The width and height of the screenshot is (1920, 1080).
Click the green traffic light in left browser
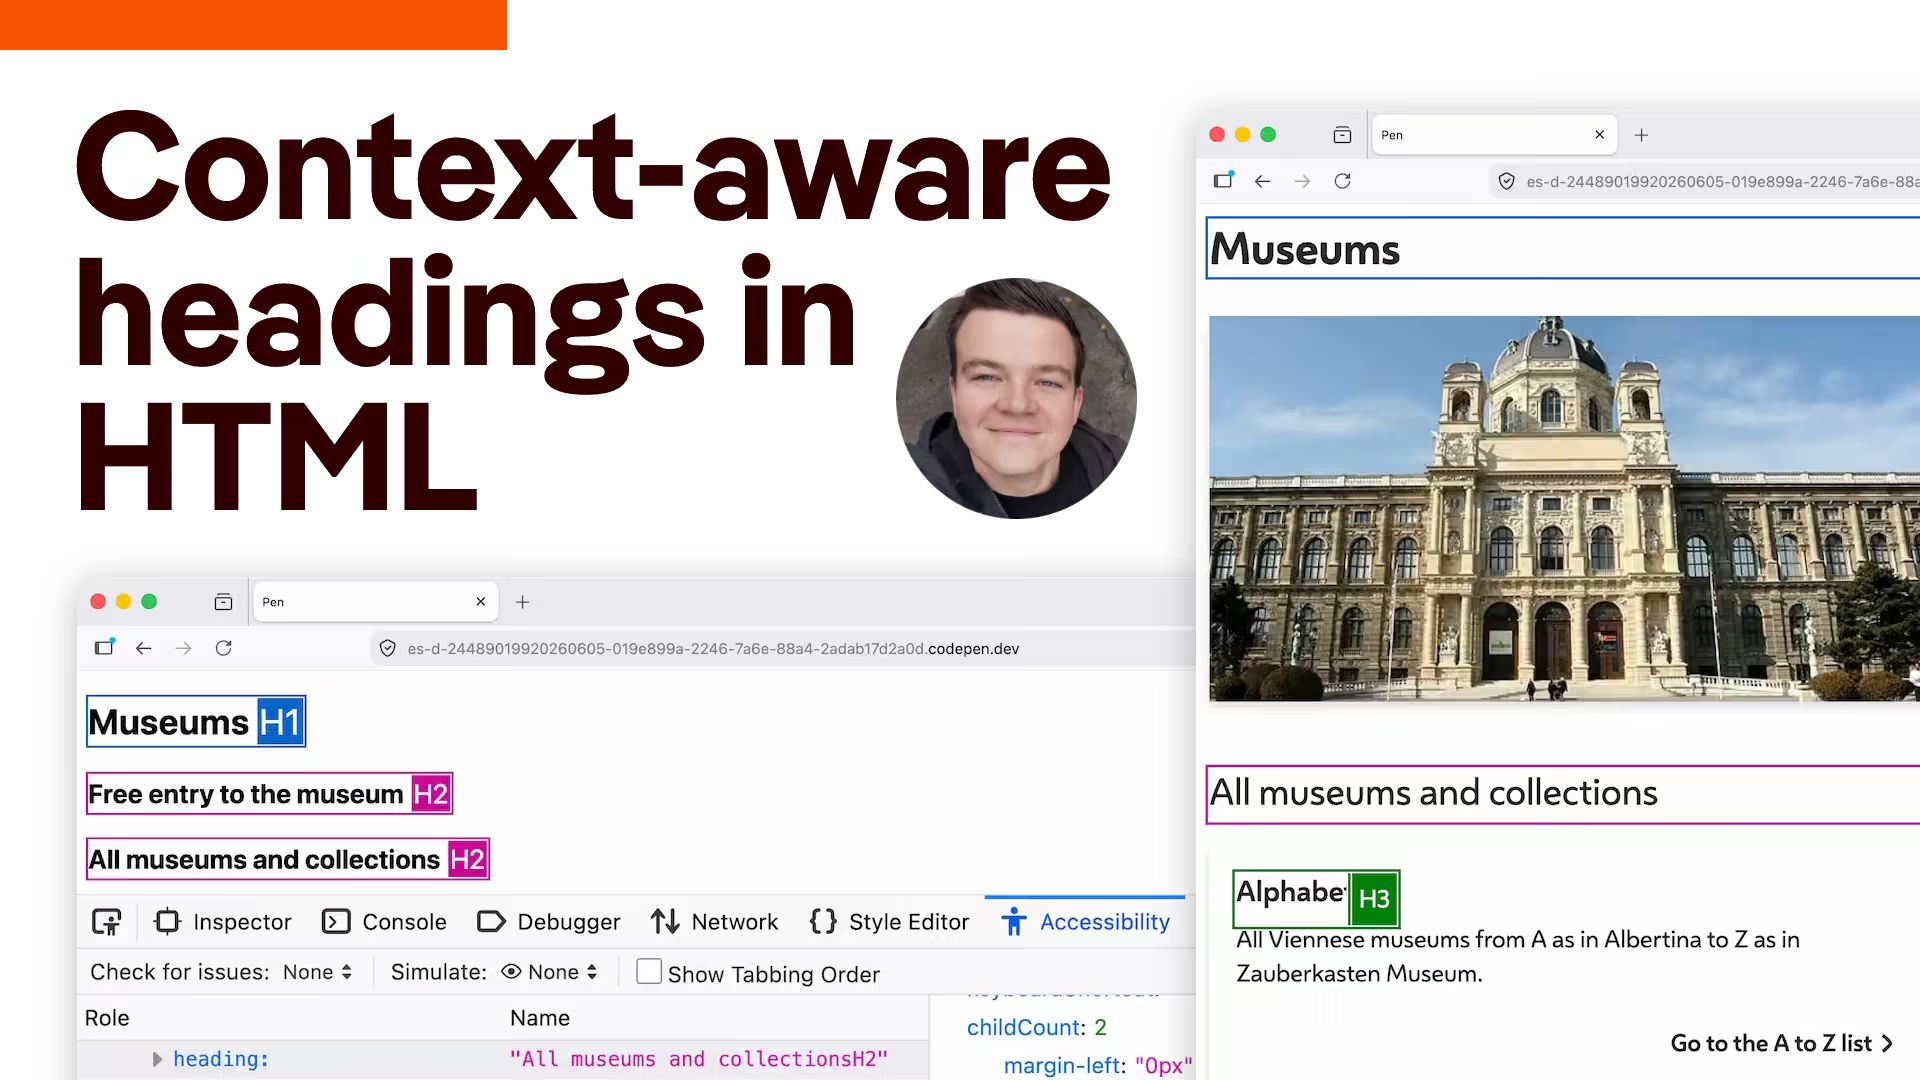coord(149,601)
